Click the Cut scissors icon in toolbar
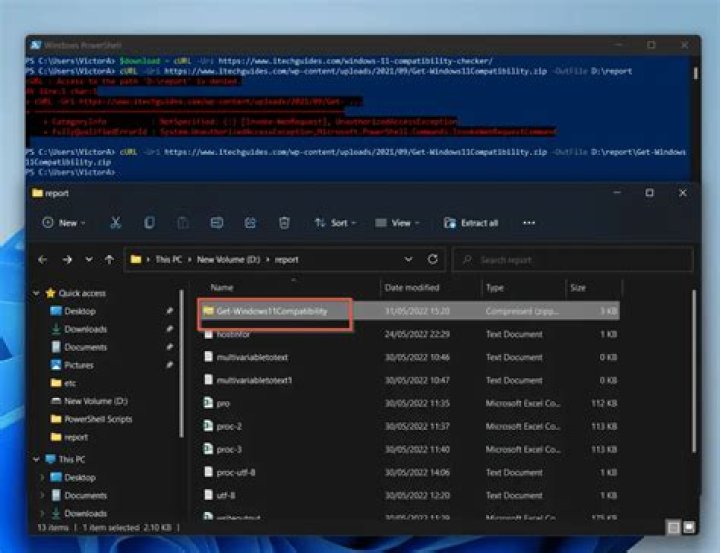The width and height of the screenshot is (720, 553). 116,223
